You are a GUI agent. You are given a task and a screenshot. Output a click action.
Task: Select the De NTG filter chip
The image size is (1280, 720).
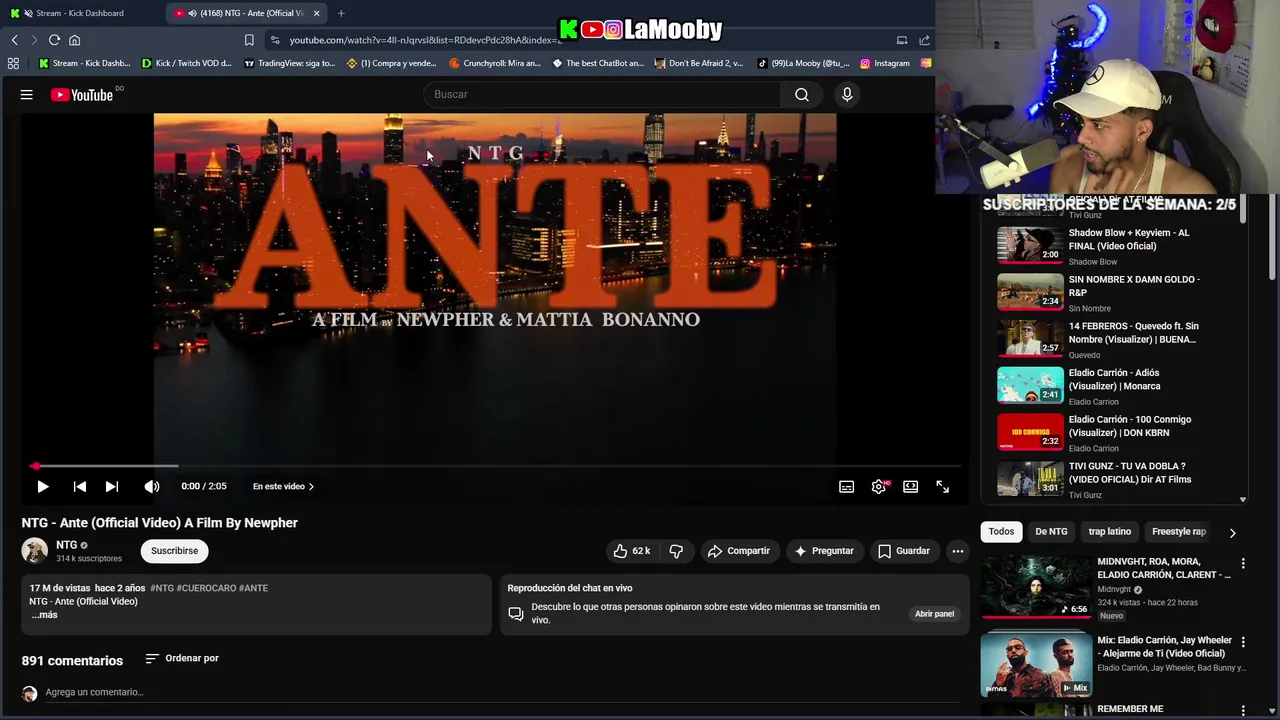point(1051,532)
